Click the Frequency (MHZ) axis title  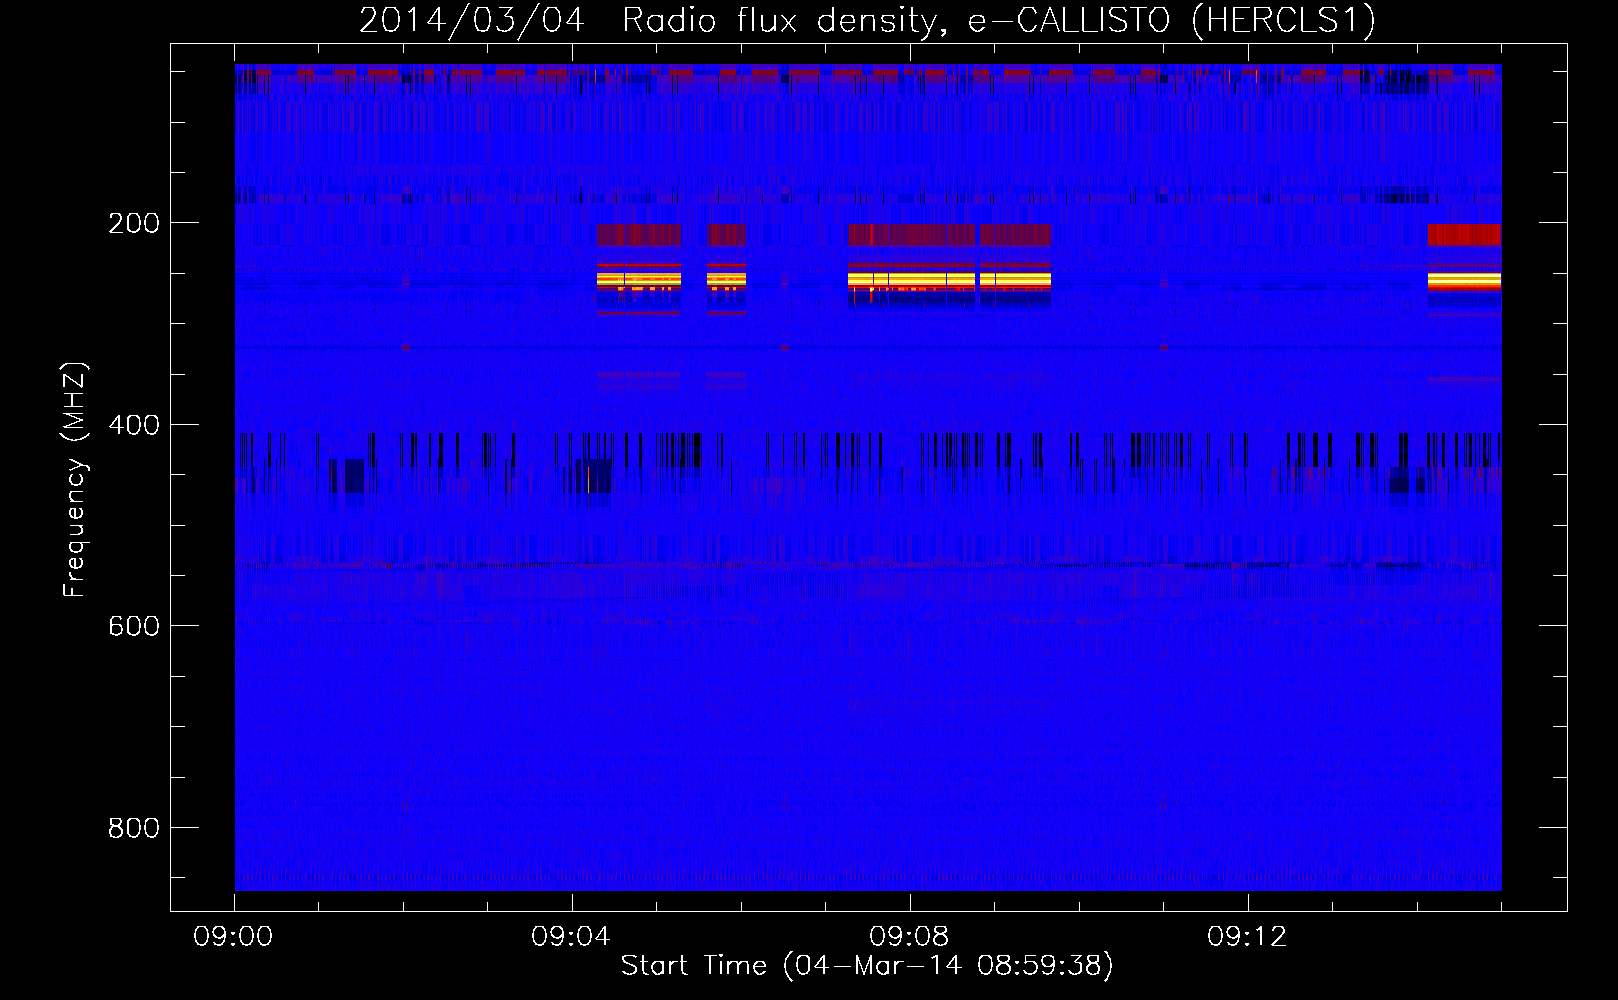coord(75,479)
